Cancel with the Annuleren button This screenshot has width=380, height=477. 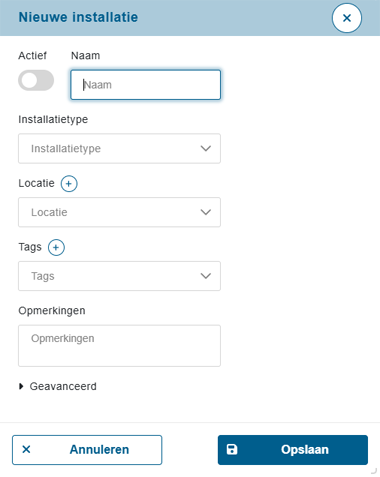tap(87, 450)
